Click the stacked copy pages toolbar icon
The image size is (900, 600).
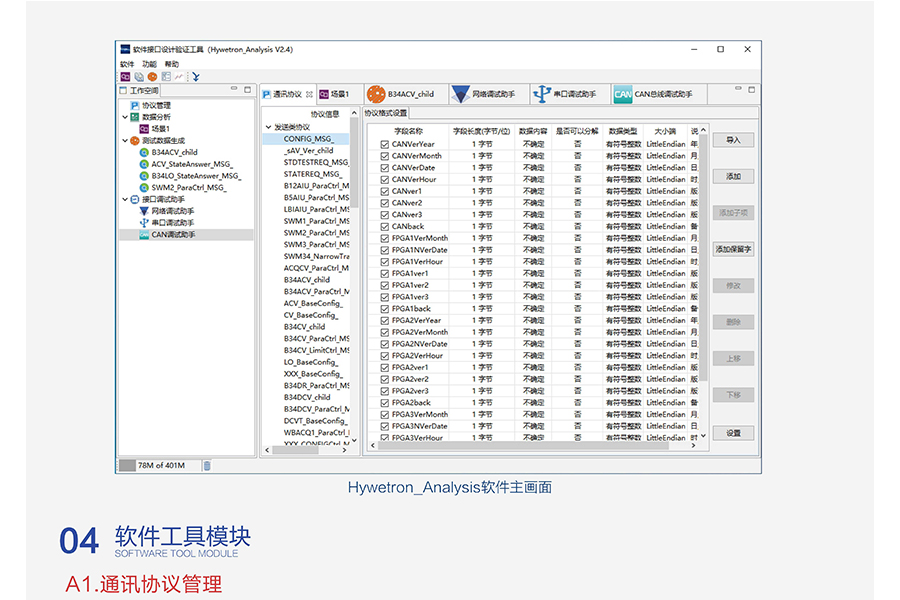tap(139, 76)
